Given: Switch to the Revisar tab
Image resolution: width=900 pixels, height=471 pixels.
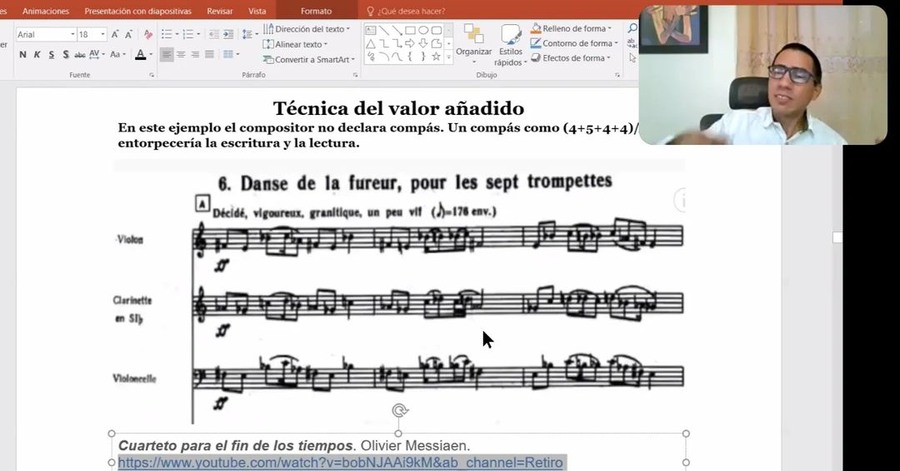Looking at the screenshot, I should tap(220, 11).
